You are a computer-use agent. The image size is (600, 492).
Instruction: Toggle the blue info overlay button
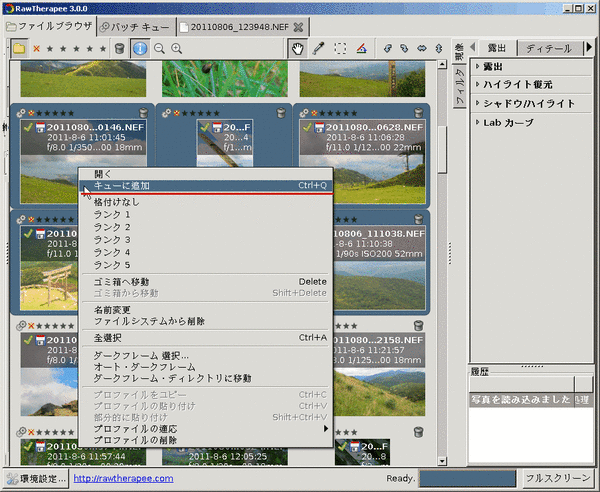click(140, 49)
